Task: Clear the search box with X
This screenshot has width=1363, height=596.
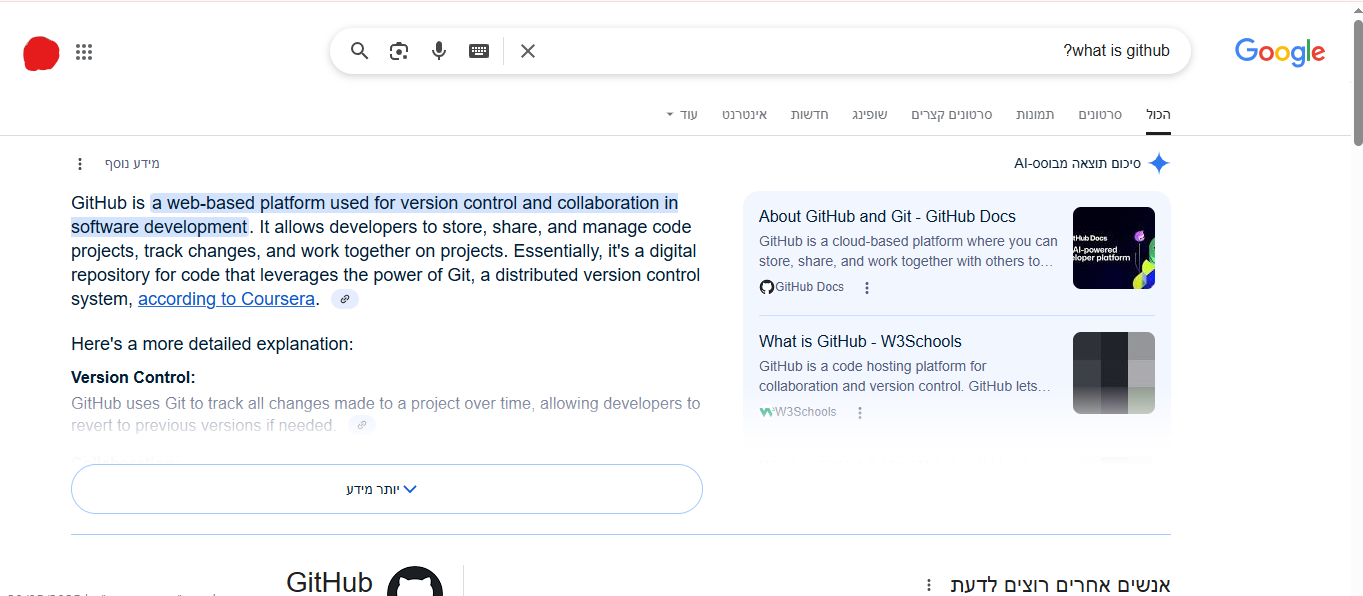Action: [528, 51]
